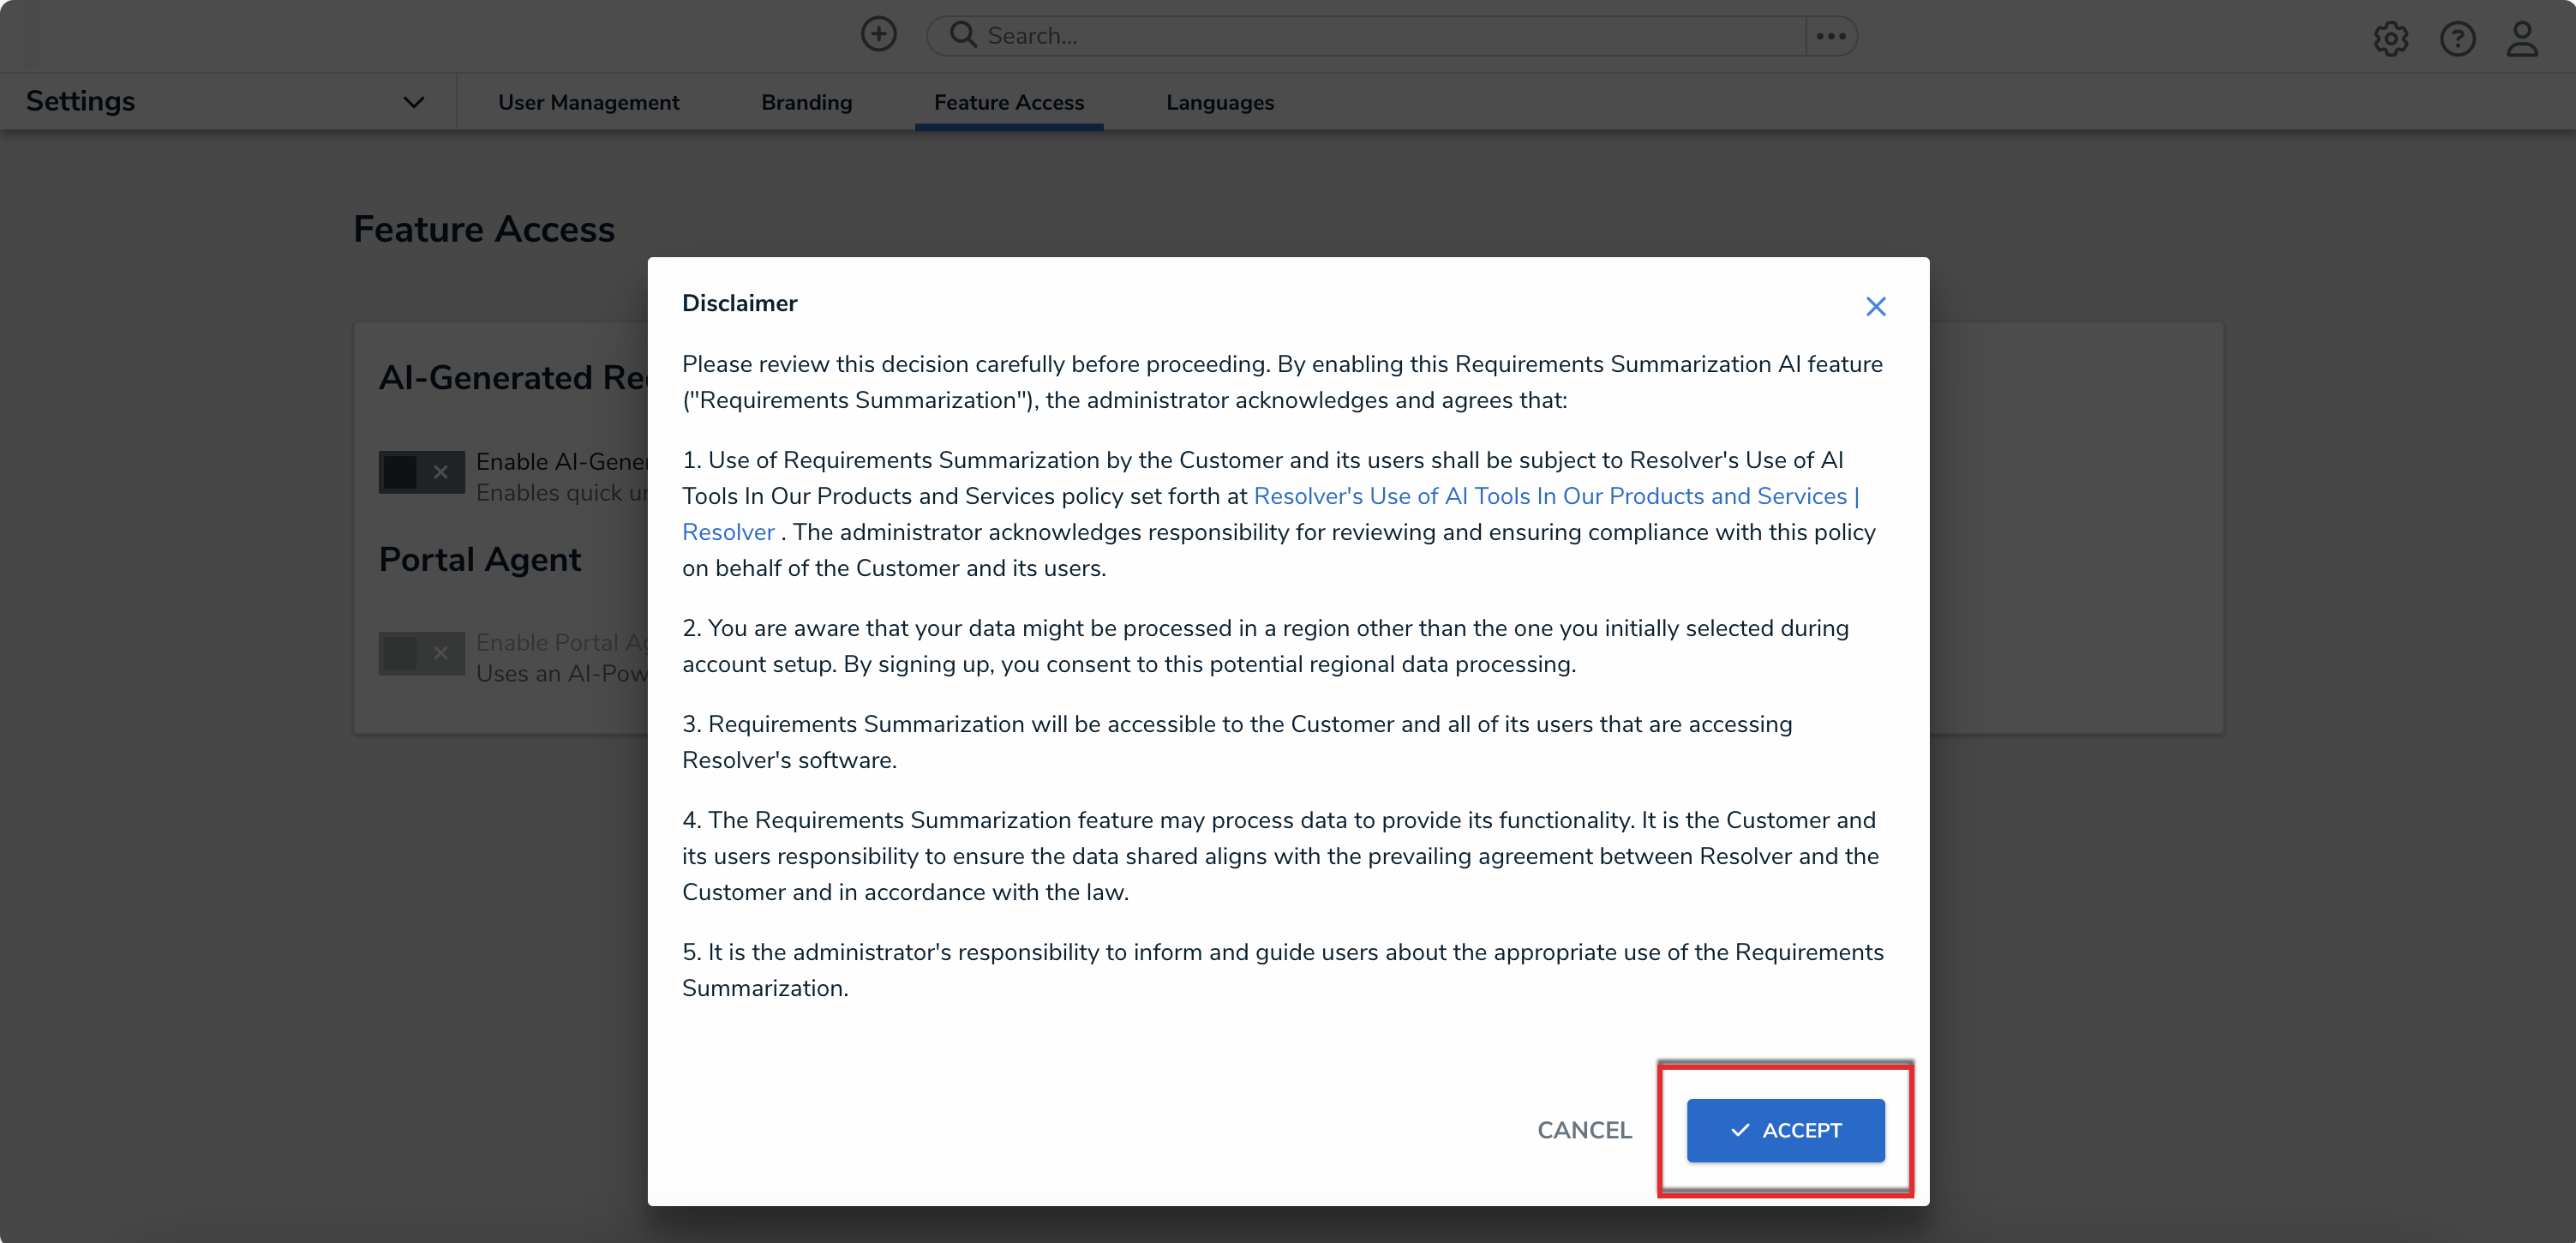This screenshot has height=1243, width=2576.
Task: Open the Languages tab
Action: click(x=1219, y=102)
